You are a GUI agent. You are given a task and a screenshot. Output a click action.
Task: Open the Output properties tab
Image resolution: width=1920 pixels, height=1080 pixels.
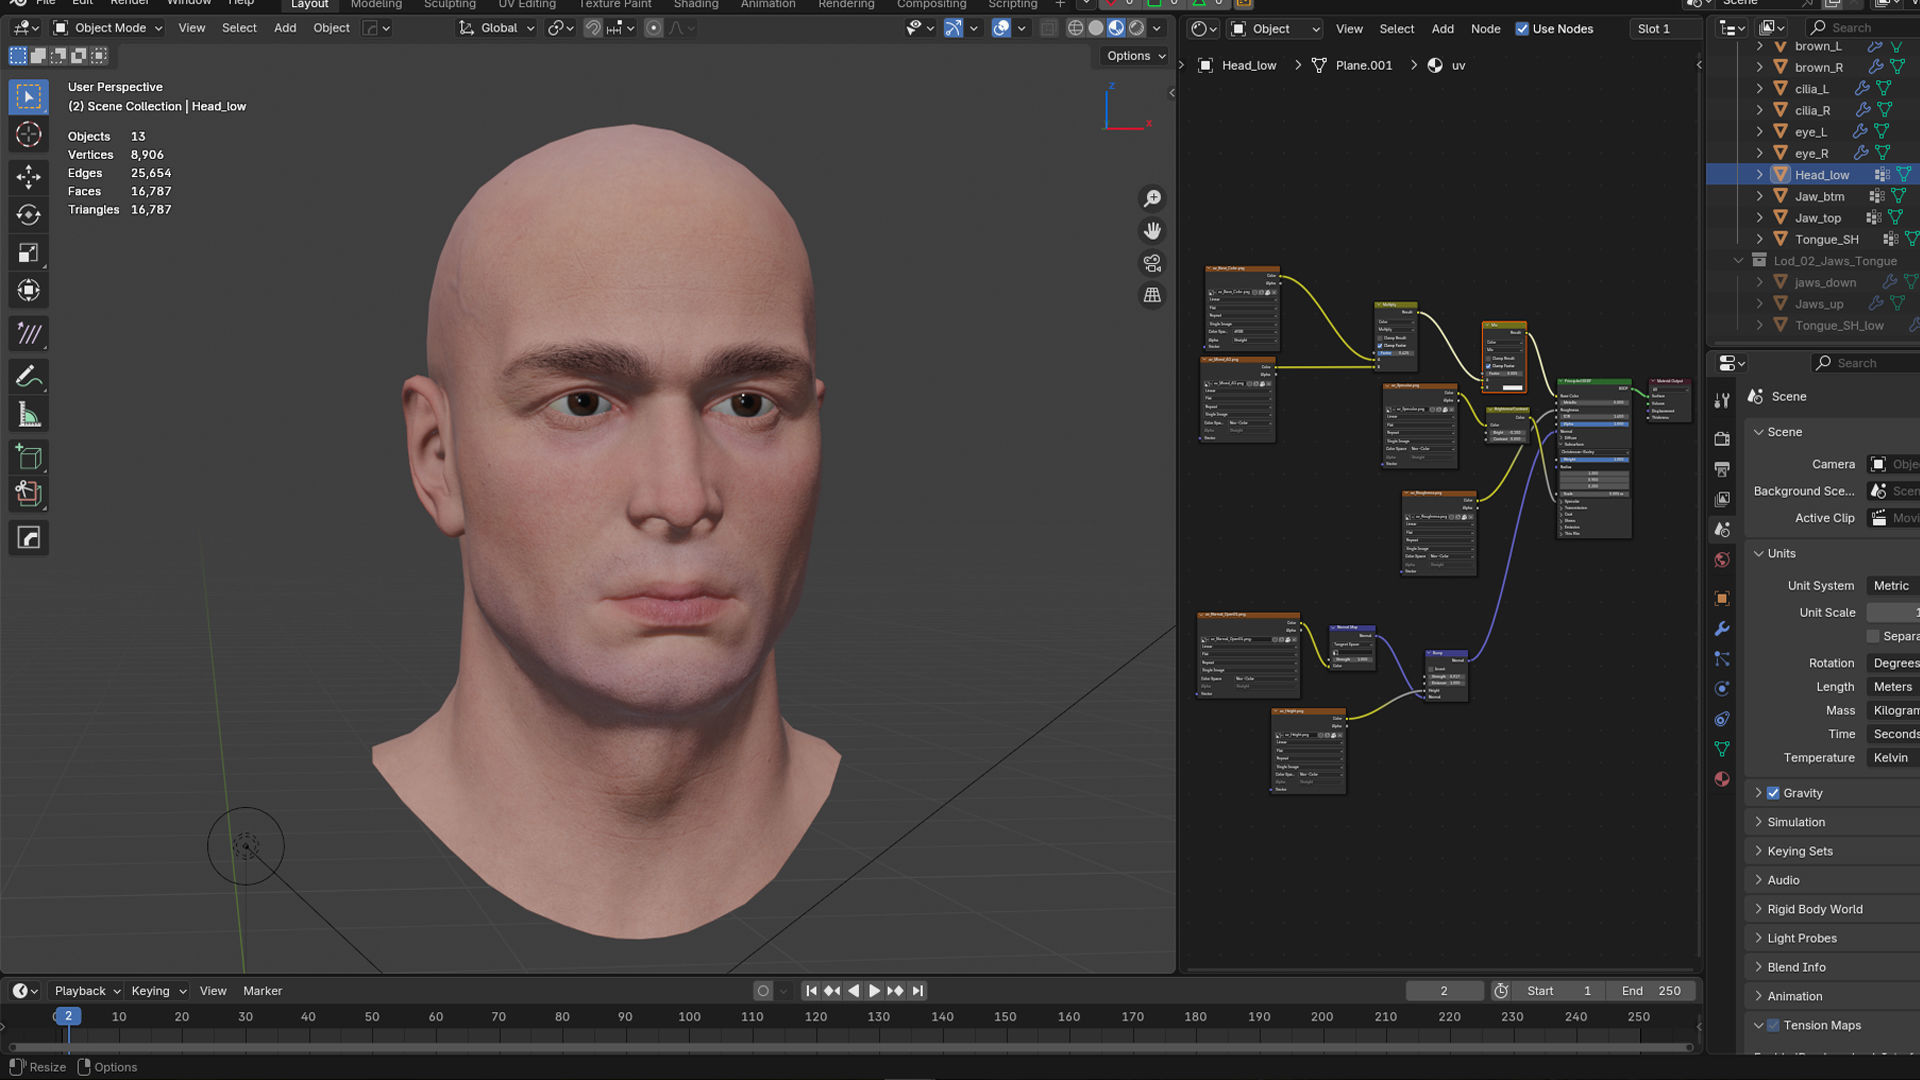[1722, 469]
